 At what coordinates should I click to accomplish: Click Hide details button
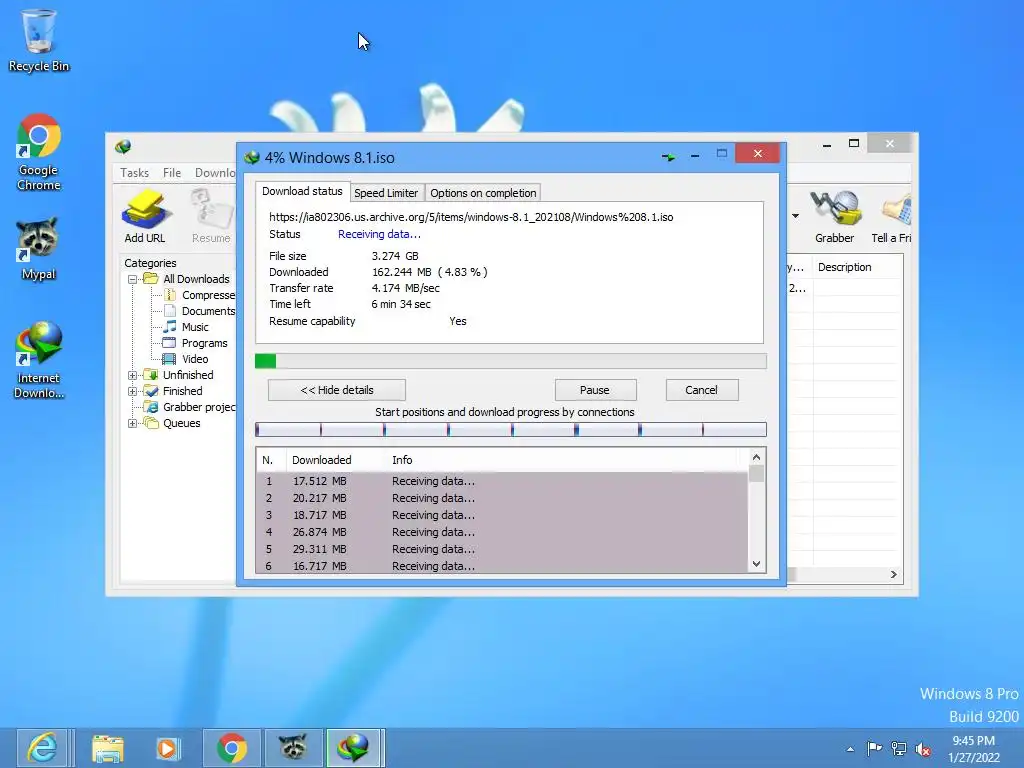pos(337,390)
